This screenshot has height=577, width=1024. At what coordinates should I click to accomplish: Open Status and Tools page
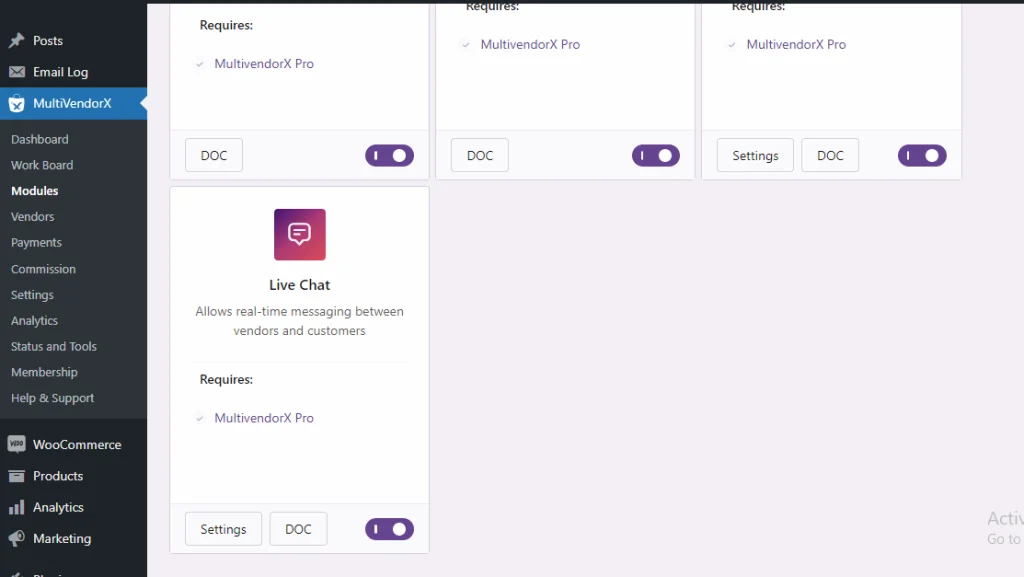click(x=54, y=346)
